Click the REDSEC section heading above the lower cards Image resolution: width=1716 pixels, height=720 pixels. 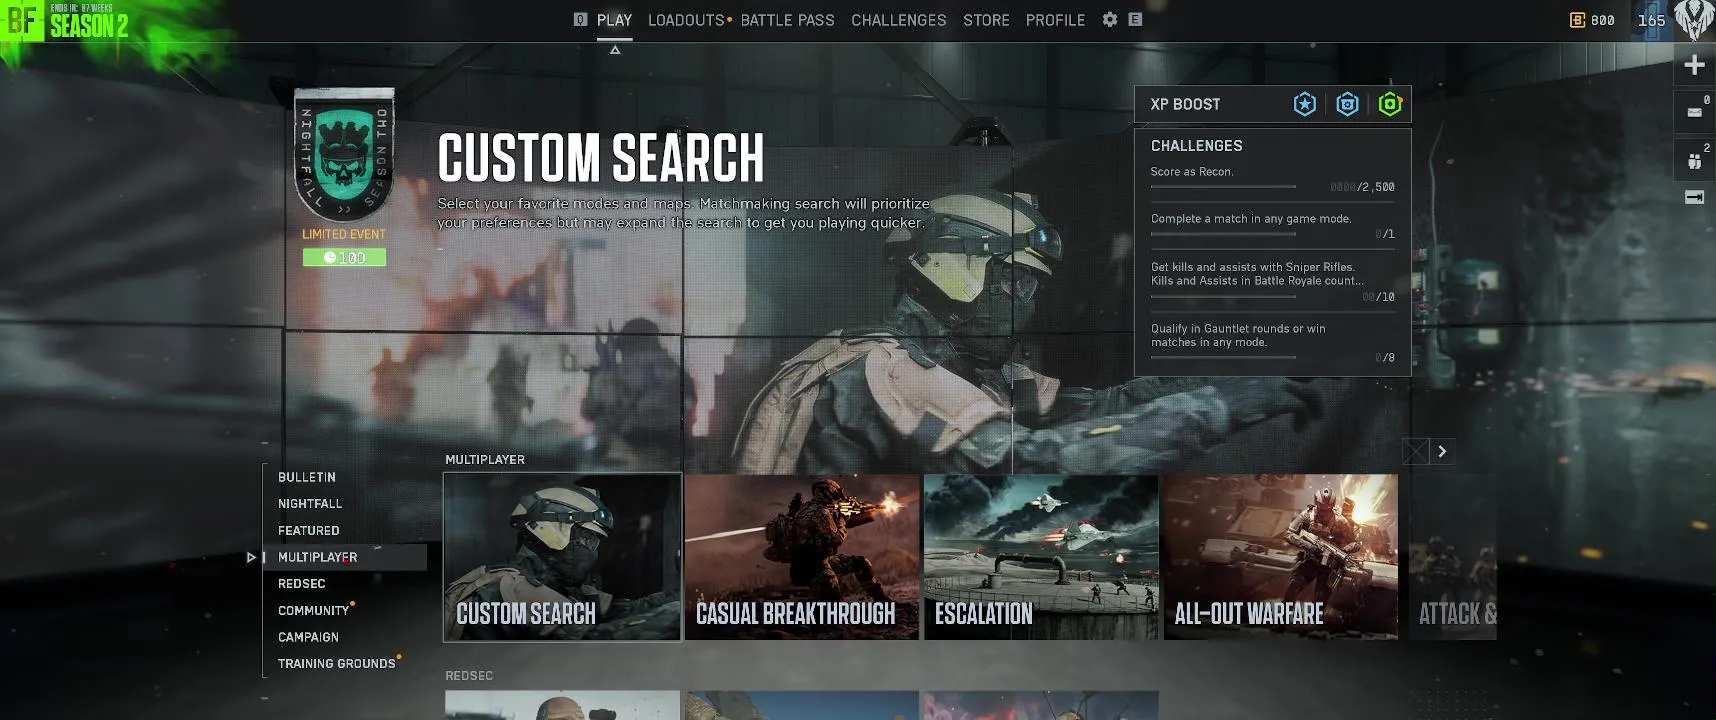(469, 676)
